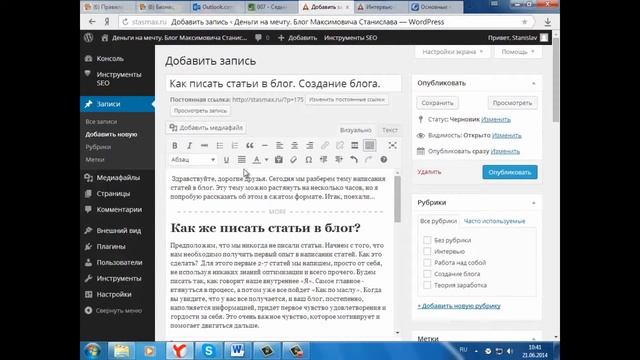The height and width of the screenshot is (360, 640).
Task: Insert numbered list
Action: [x=235, y=146]
